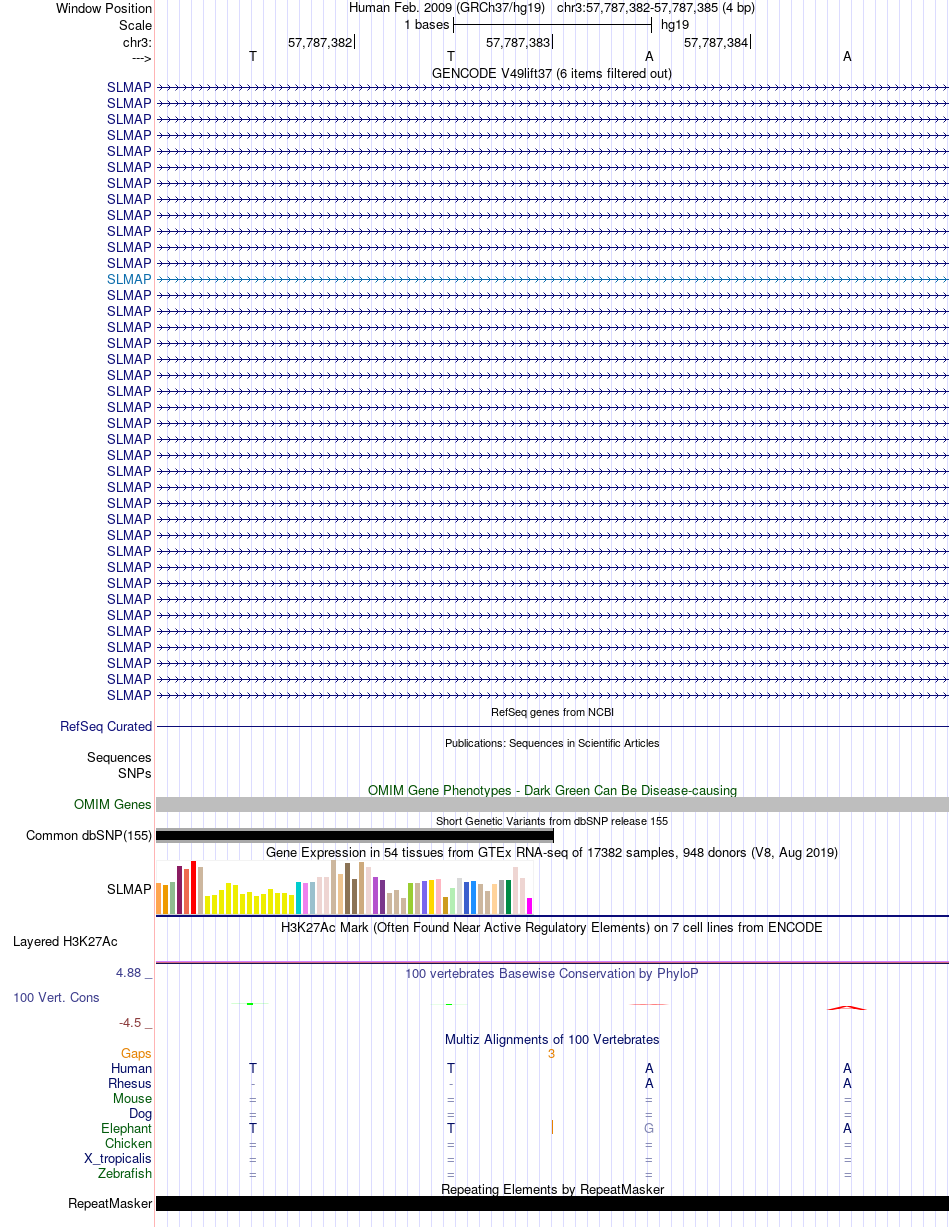Click the RefSeq genes from NCBI title
This screenshot has height=1227, width=950.
pos(552,712)
